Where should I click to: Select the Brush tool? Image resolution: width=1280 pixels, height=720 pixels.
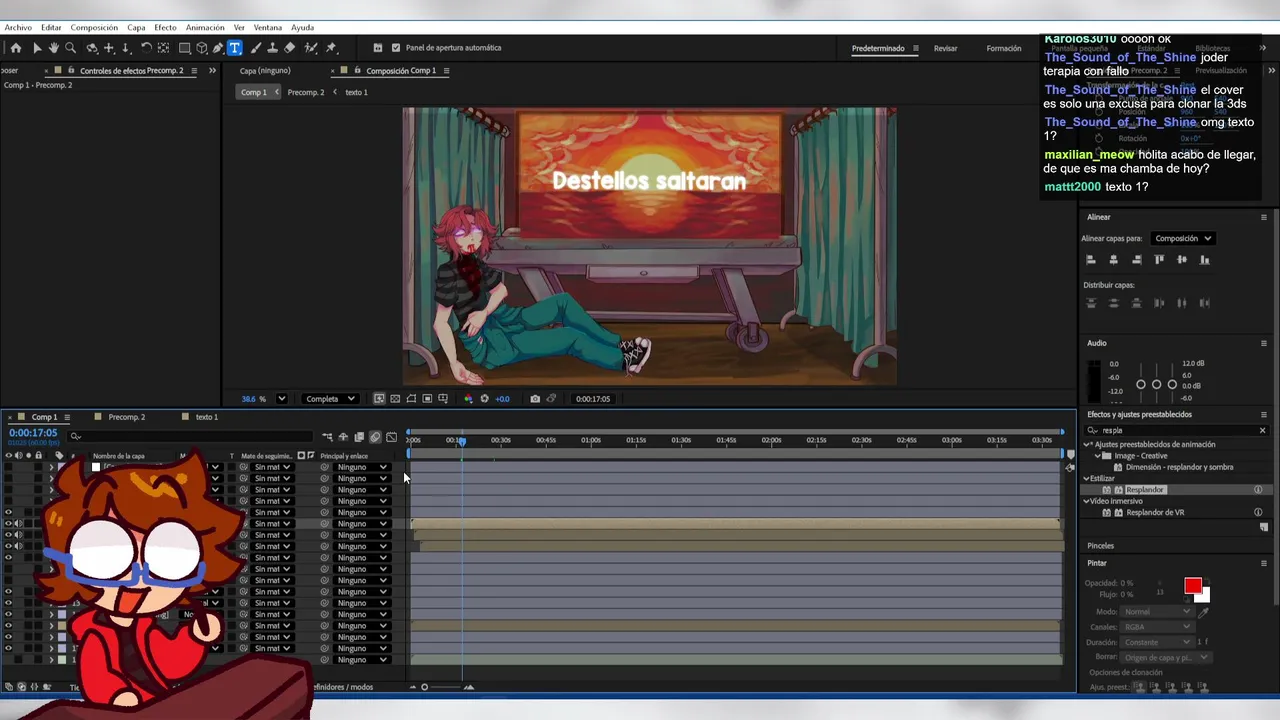256,48
